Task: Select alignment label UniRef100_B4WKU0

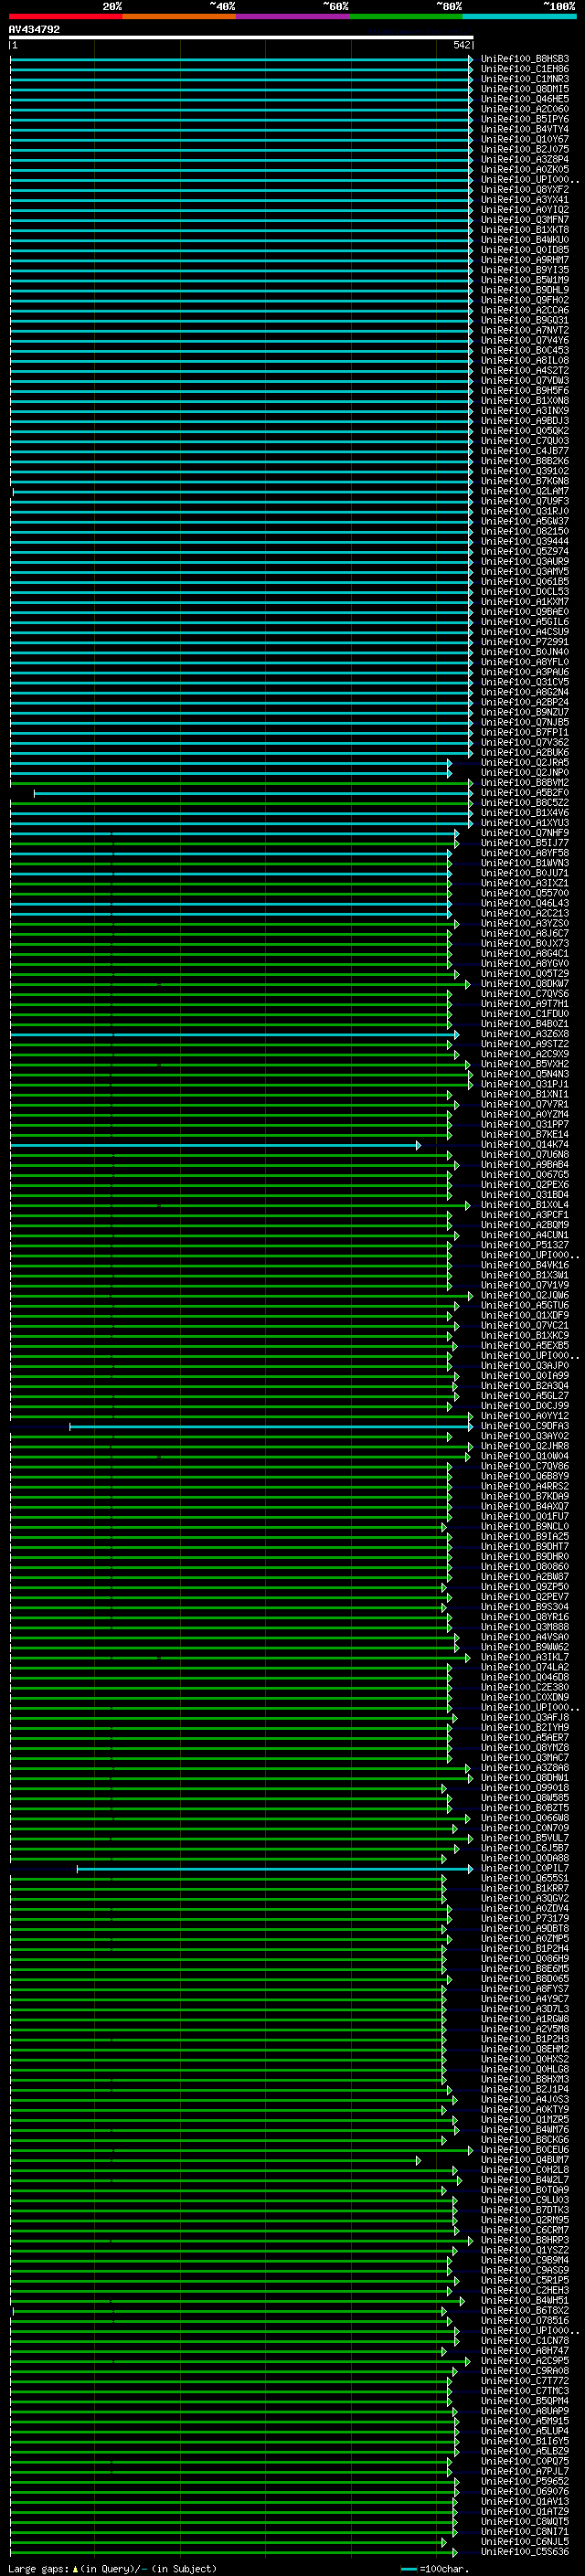Action: [x=525, y=240]
